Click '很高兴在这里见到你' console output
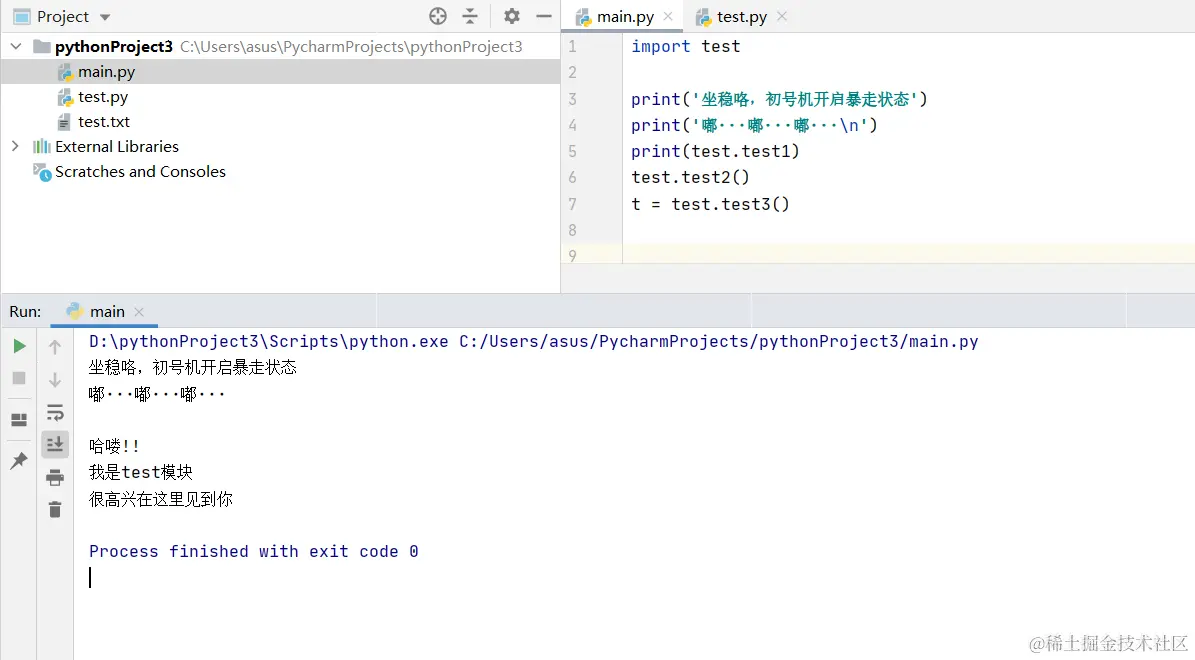 click(x=161, y=499)
